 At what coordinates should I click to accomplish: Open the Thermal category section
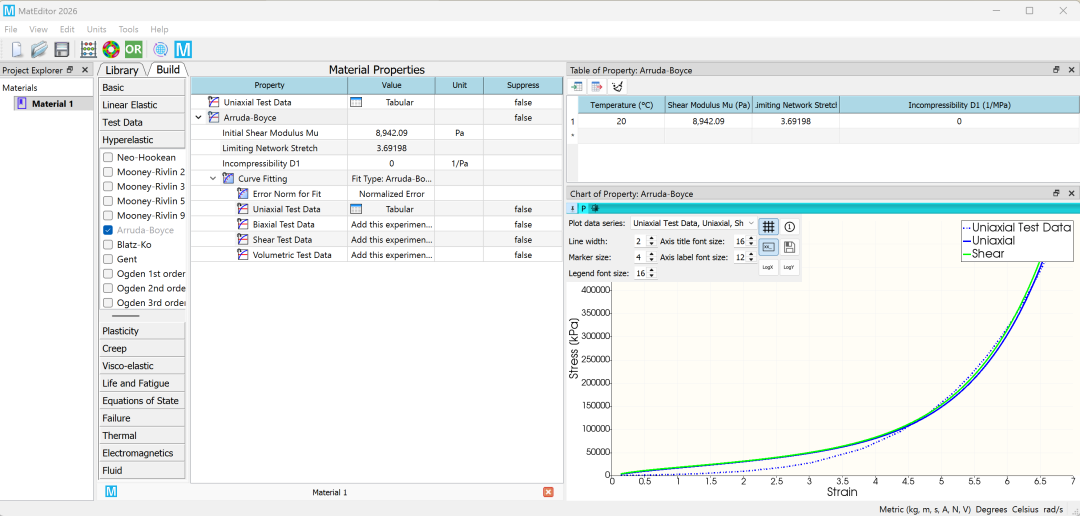tap(142, 435)
